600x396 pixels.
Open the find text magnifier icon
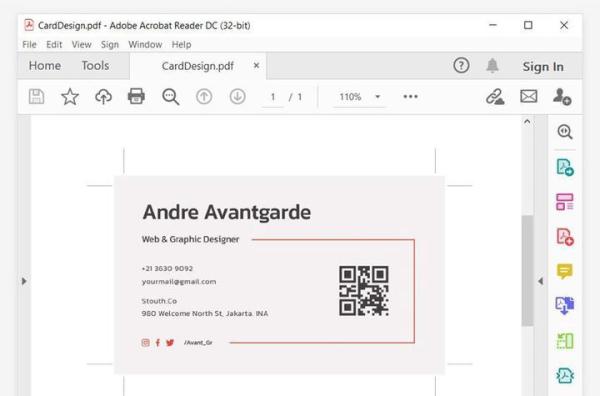pyautogui.click(x=170, y=96)
